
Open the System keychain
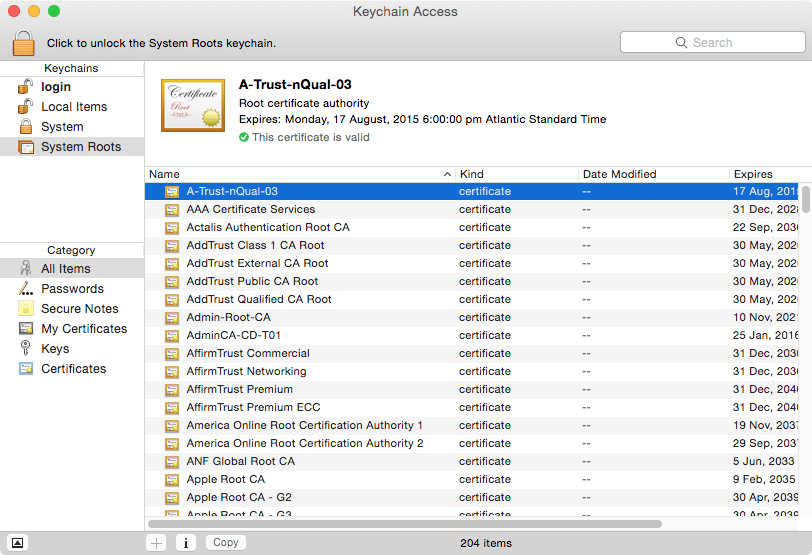62,127
